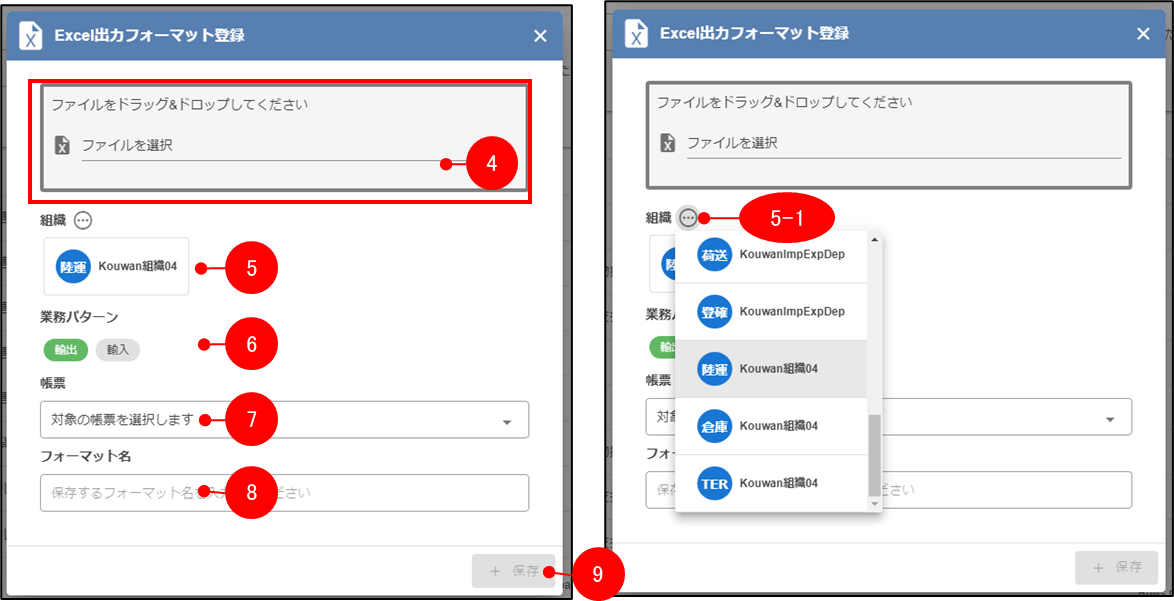Click the organization ellipsis icon in left dialog

pyautogui.click(x=83, y=220)
